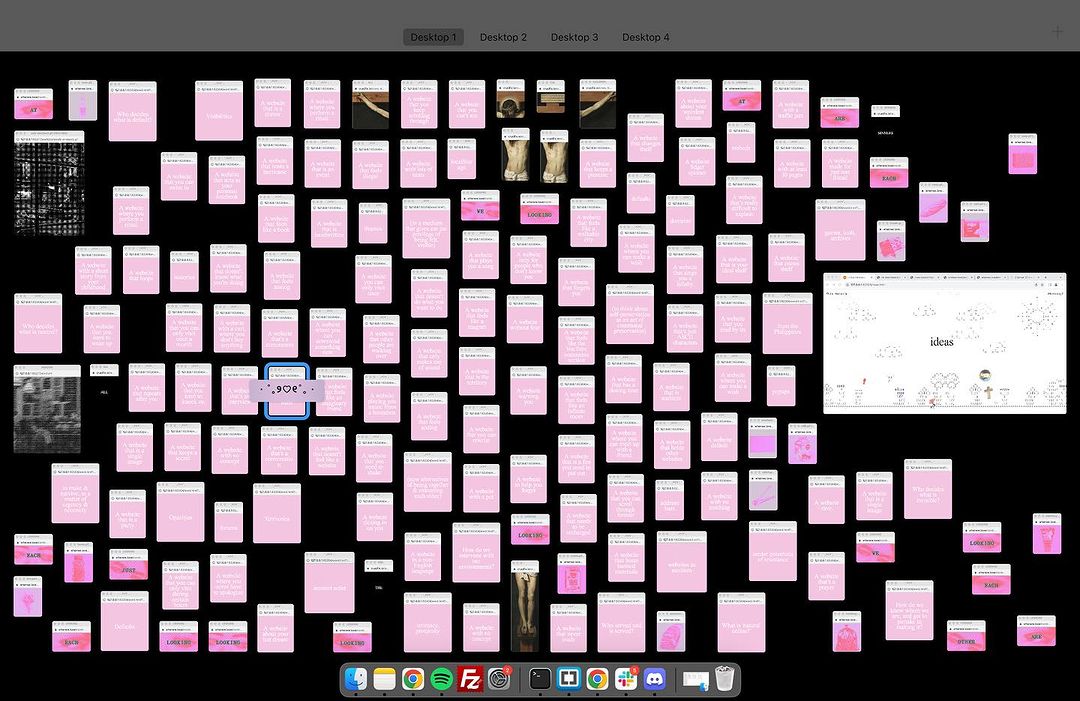Select the window labeled 'OTHER'
Screen dimensions: 1080x701
pos(966,635)
